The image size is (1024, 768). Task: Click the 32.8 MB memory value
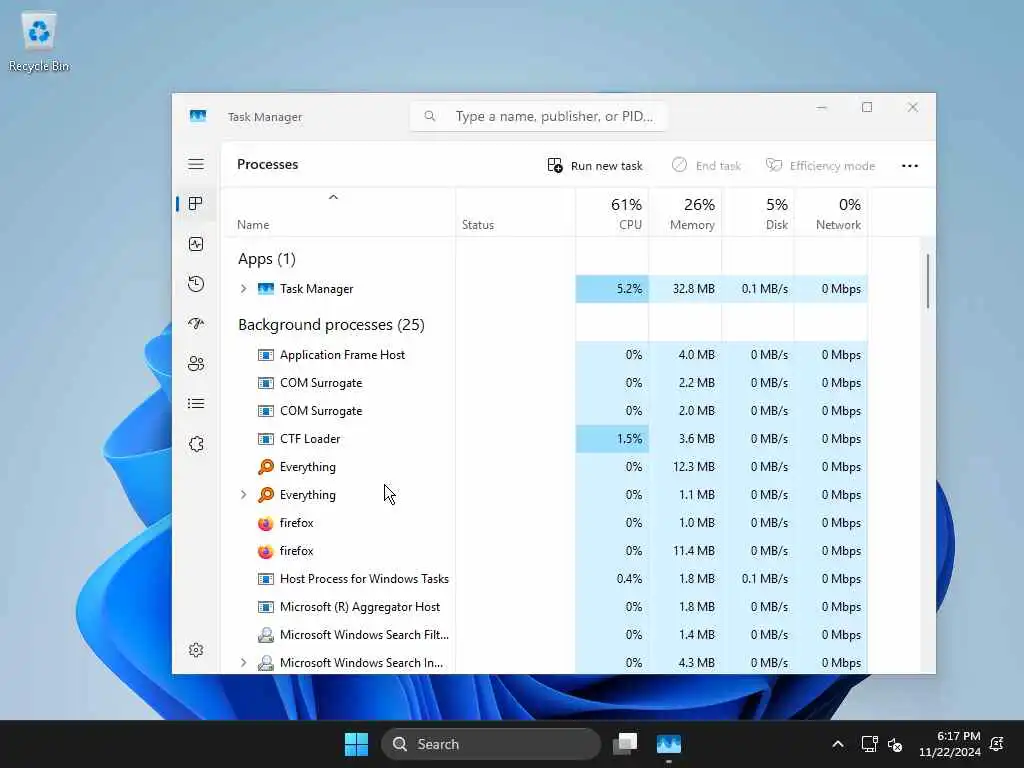(x=694, y=289)
